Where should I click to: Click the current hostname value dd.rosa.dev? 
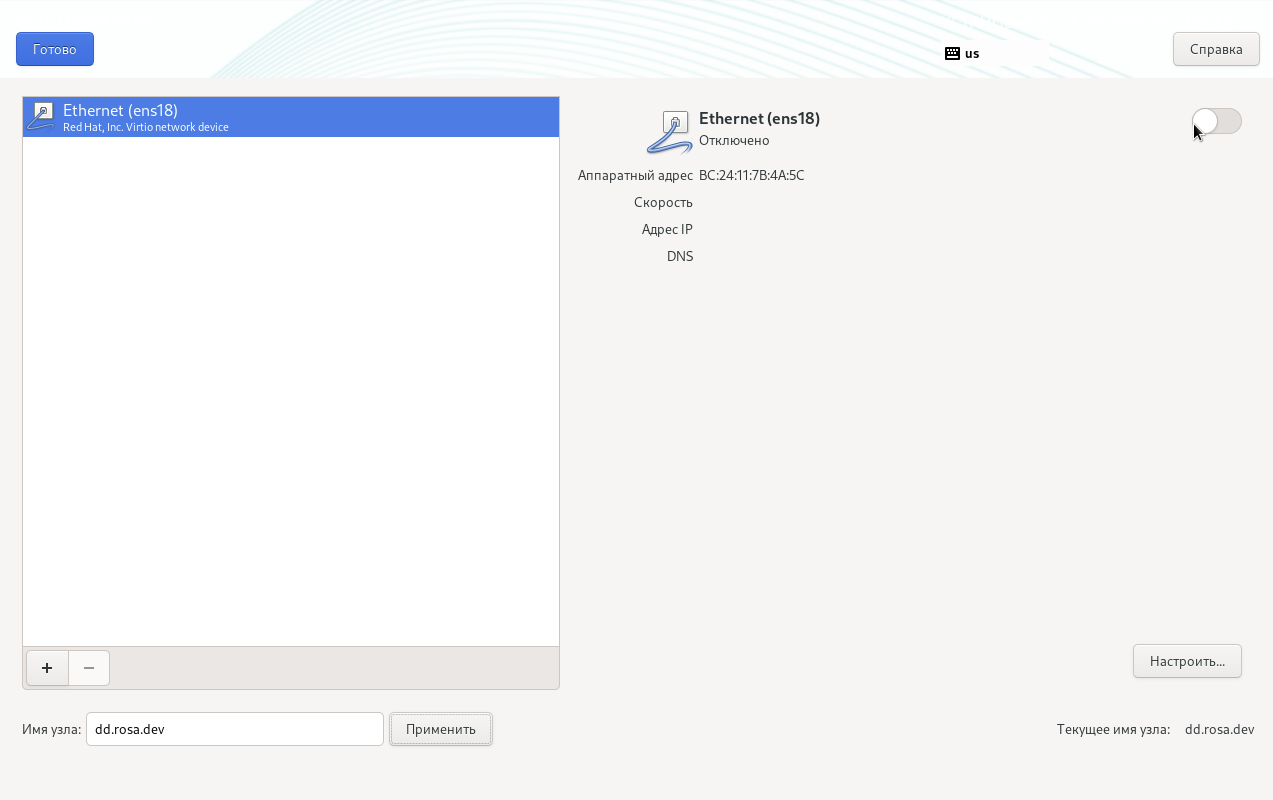[1218, 729]
